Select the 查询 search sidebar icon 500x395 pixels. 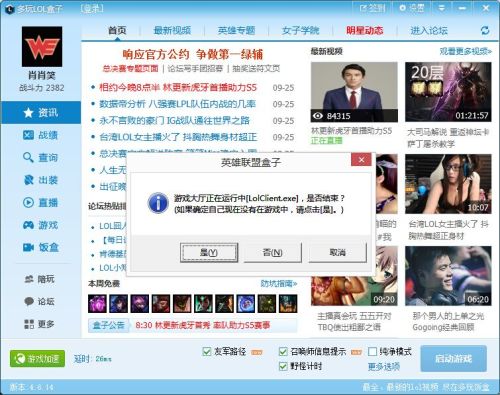click(28, 157)
